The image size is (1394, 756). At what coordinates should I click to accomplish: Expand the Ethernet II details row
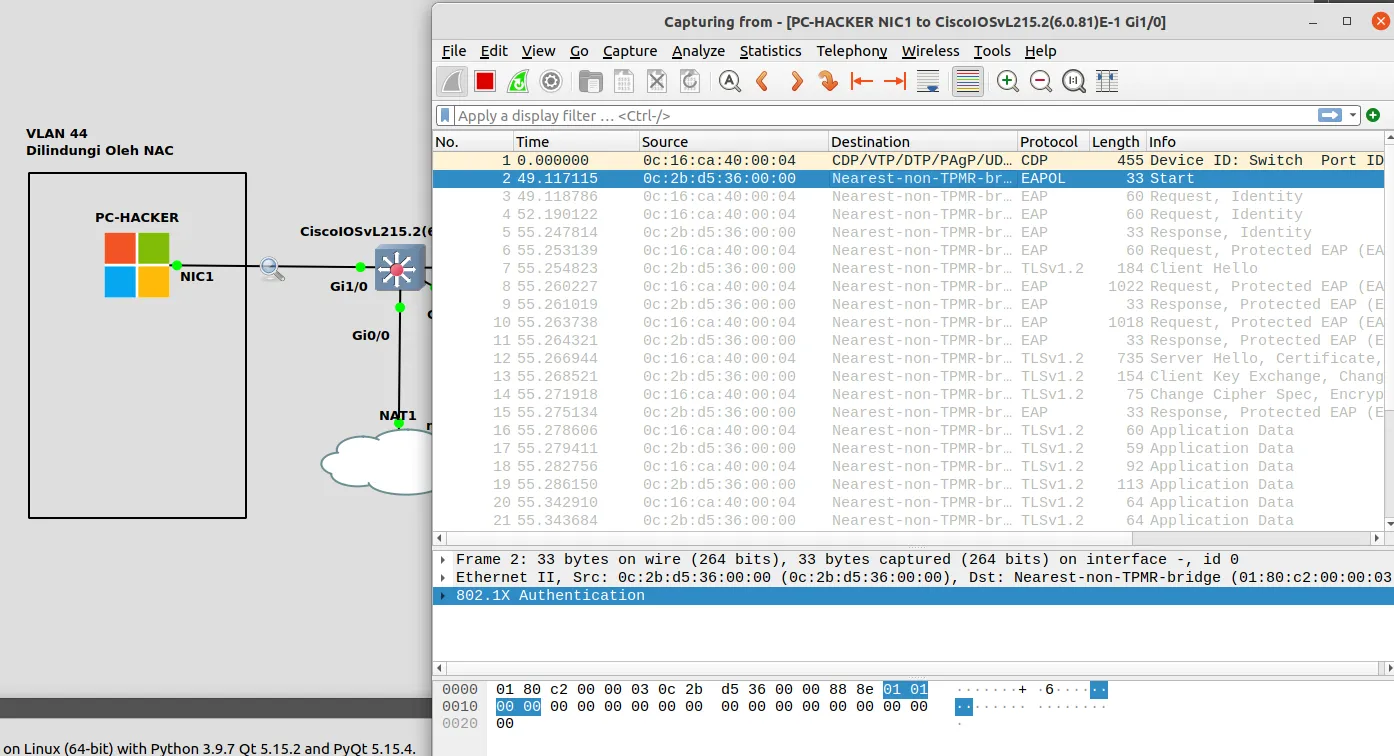coord(443,578)
